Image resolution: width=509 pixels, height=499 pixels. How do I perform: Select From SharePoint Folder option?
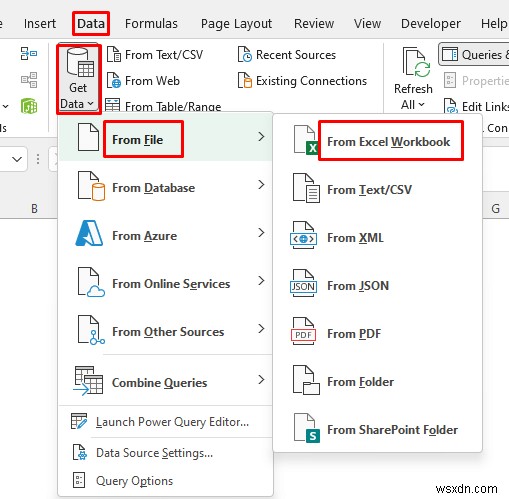click(392, 430)
